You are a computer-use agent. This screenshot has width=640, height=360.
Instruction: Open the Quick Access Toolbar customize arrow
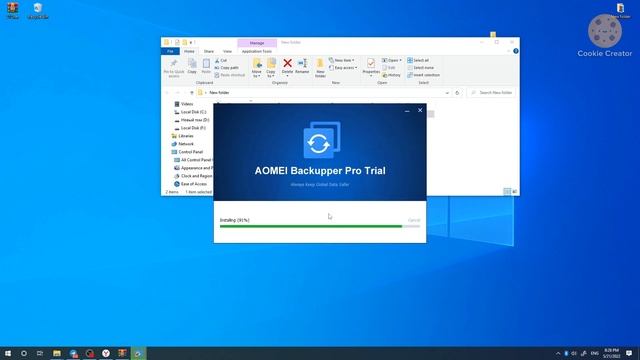[x=191, y=42]
